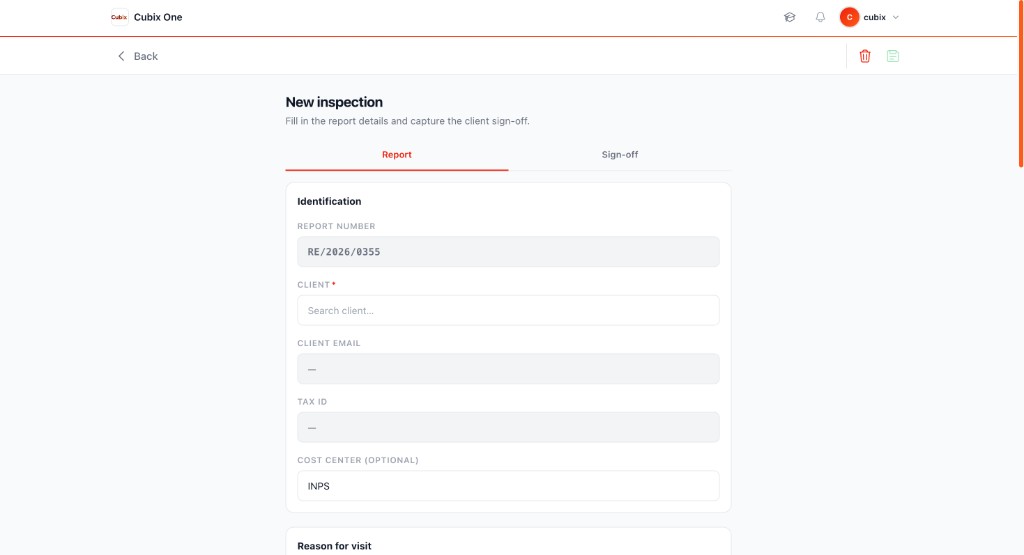
Task: Click the Cubix One logo icon
Action: (x=119, y=17)
